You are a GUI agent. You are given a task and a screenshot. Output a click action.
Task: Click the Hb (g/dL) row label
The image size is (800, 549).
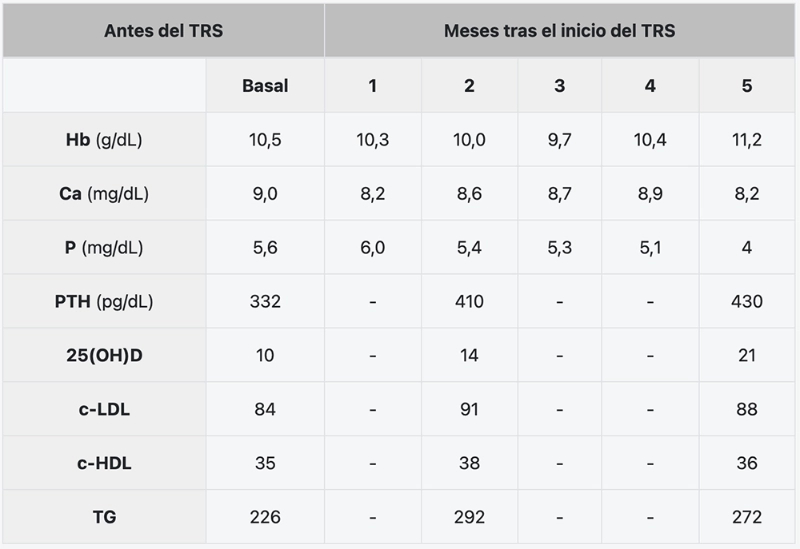point(104,140)
